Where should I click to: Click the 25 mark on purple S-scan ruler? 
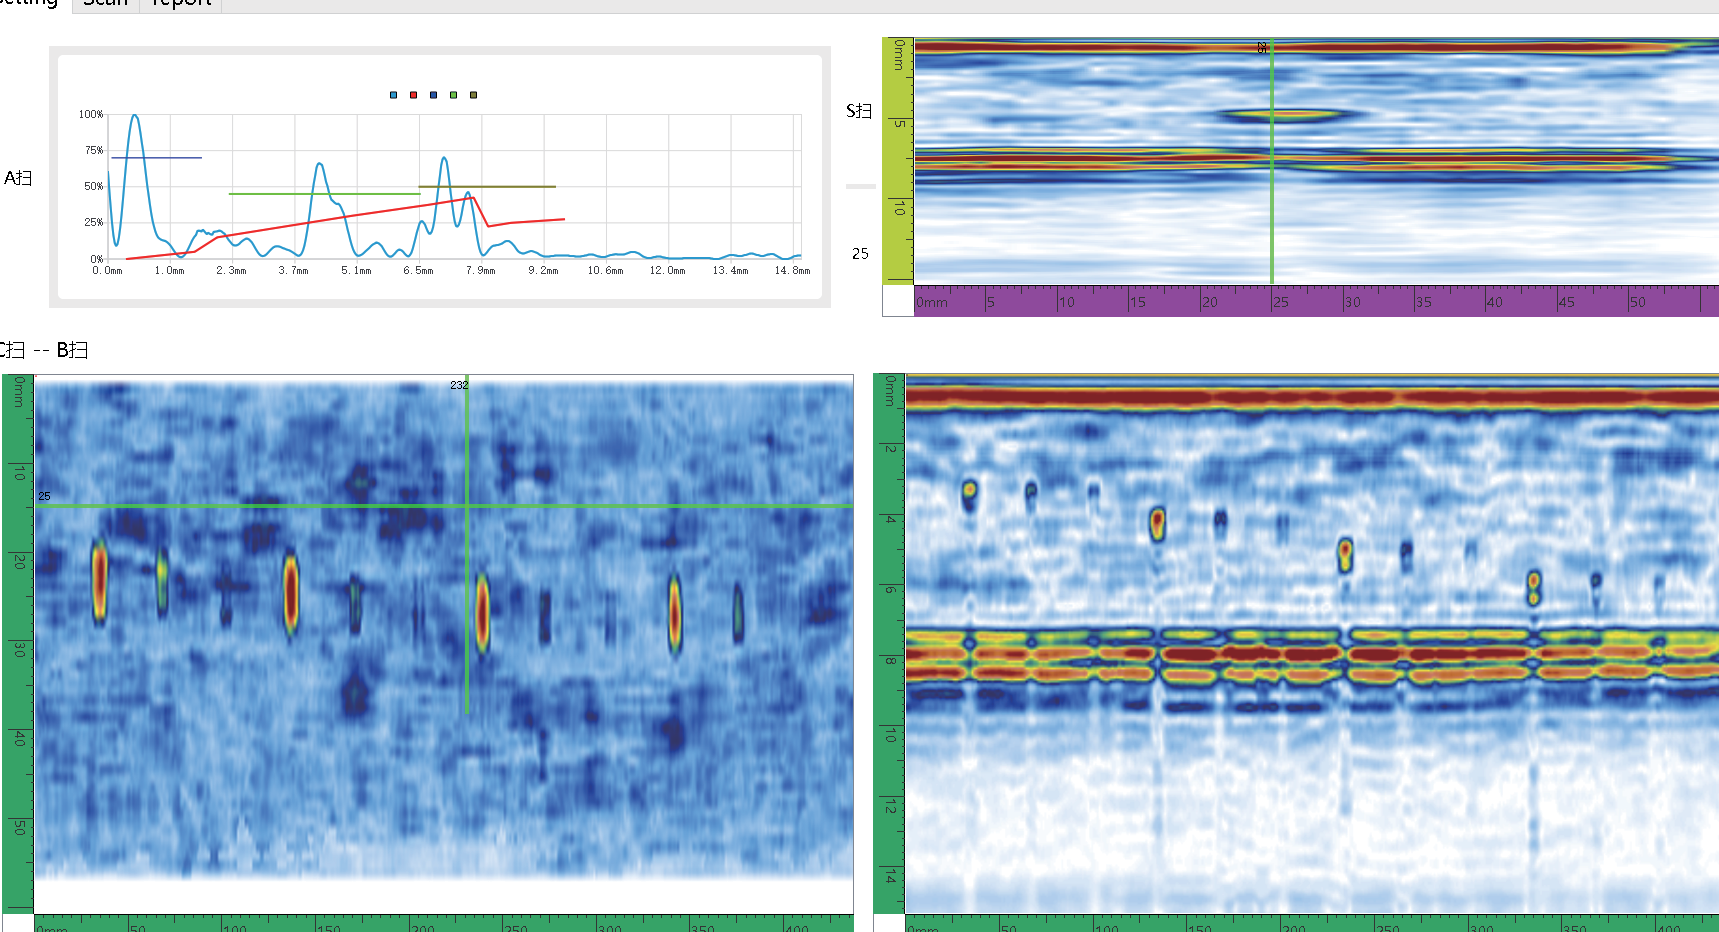[x=1280, y=302]
